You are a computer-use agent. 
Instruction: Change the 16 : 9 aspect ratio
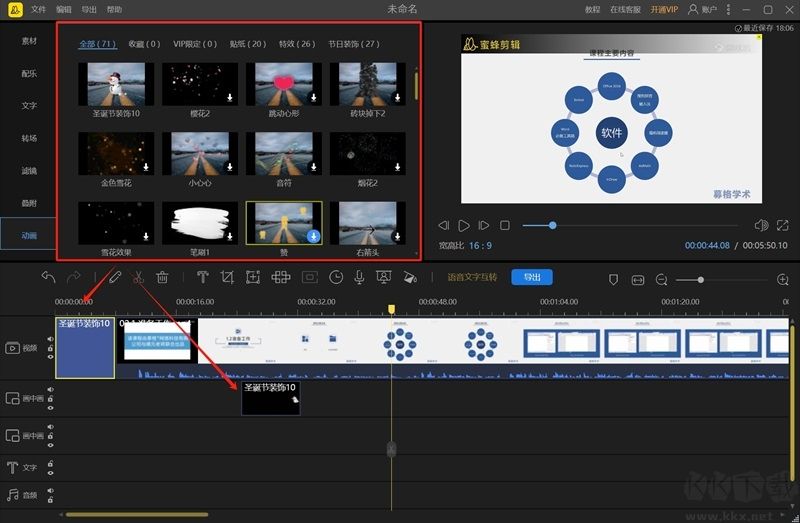(x=479, y=245)
